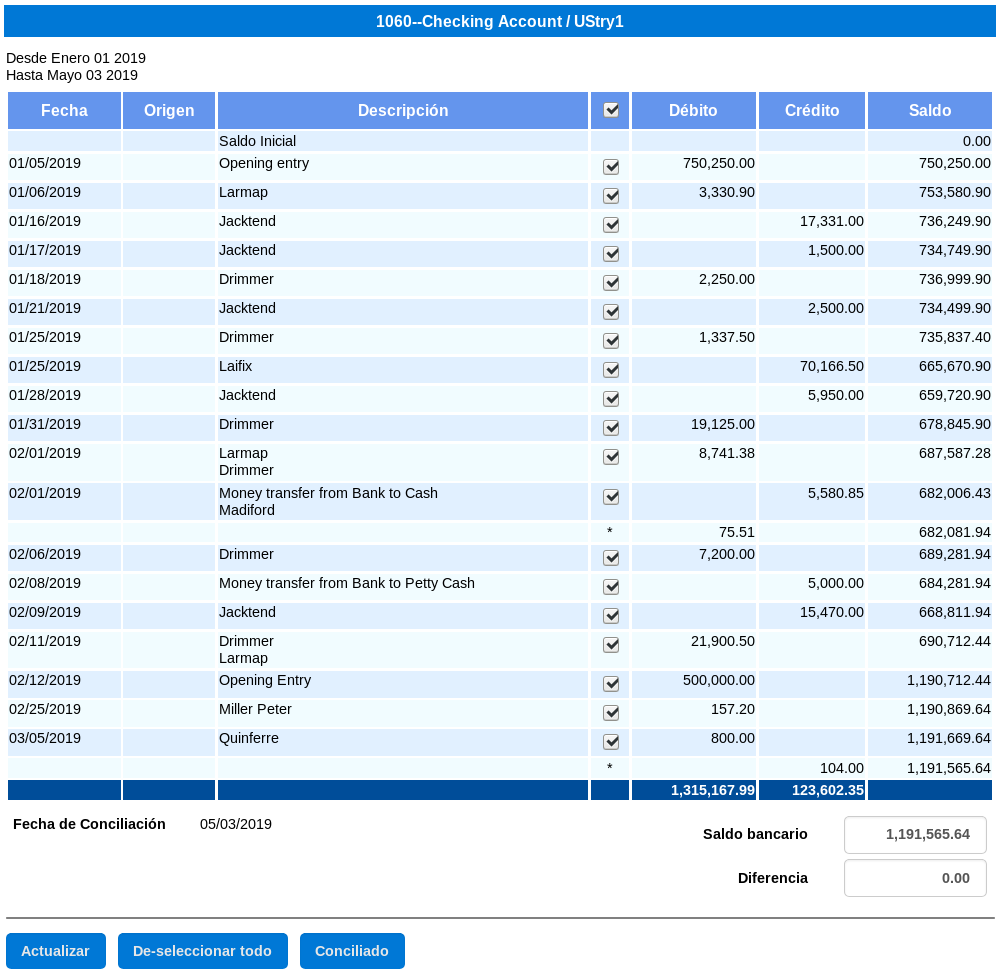The image size is (999, 972).
Task: Toggle checkbox for Money transfer to Petty Cash
Action: (x=611, y=587)
